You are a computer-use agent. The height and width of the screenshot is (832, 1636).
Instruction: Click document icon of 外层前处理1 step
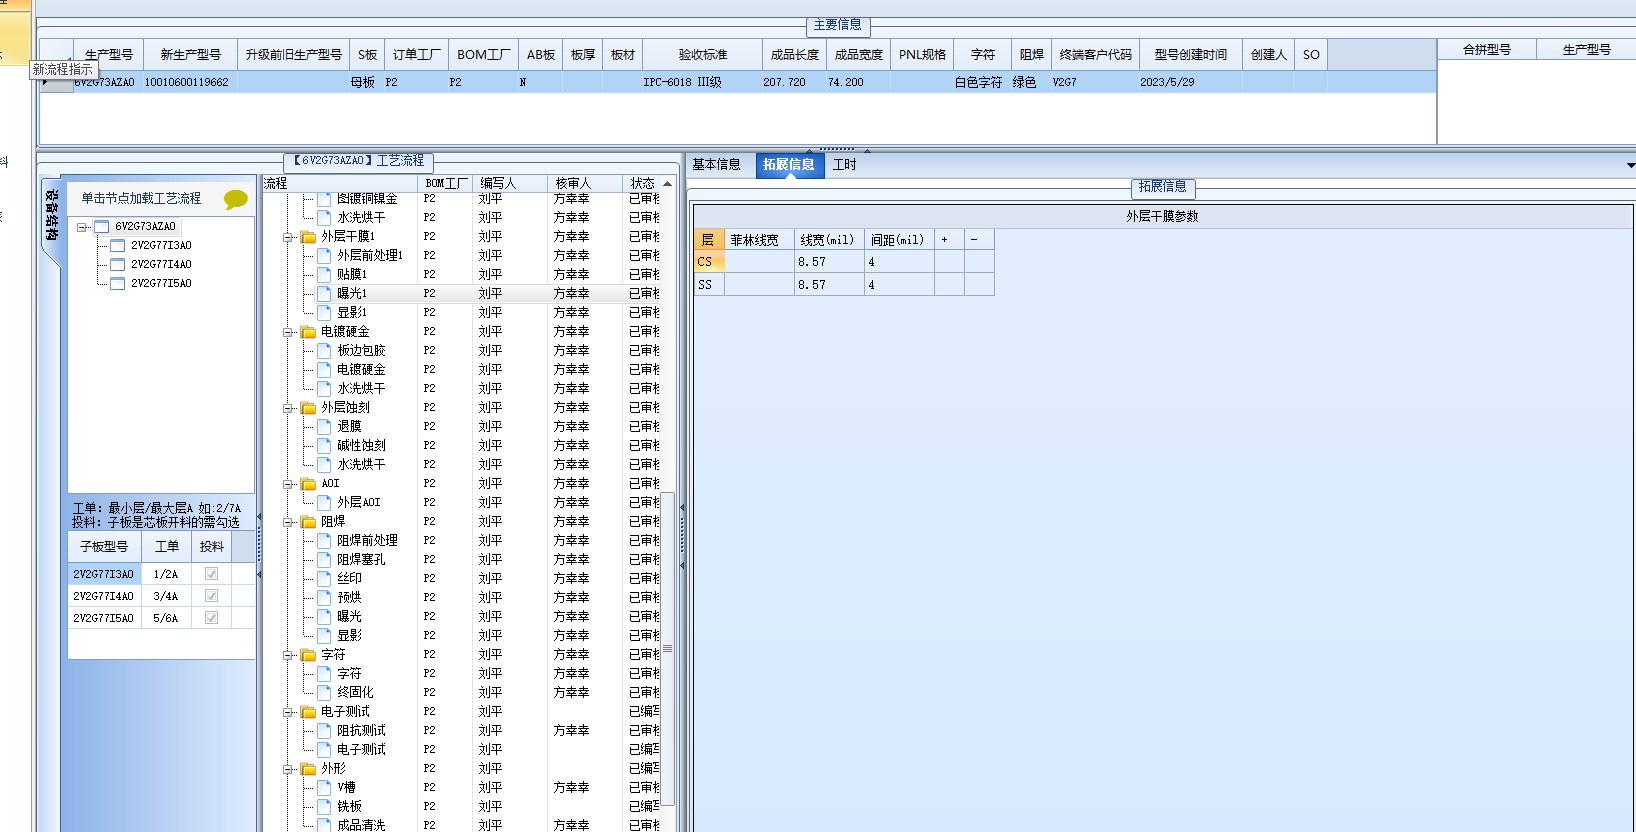coord(324,255)
